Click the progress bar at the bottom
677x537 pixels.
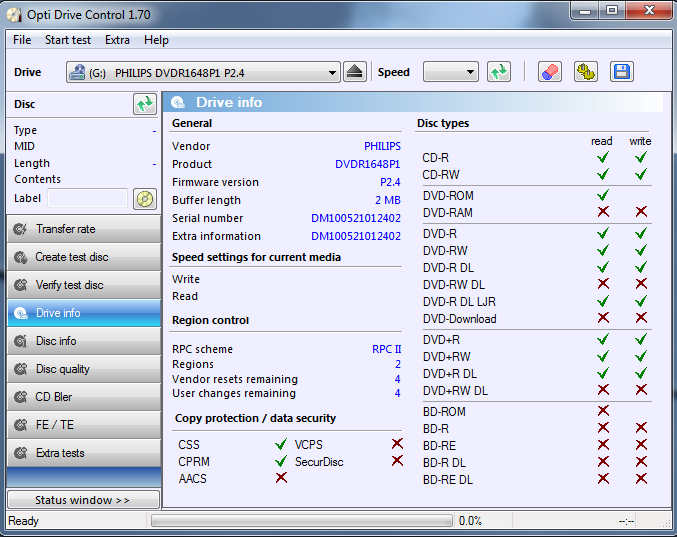(x=301, y=521)
